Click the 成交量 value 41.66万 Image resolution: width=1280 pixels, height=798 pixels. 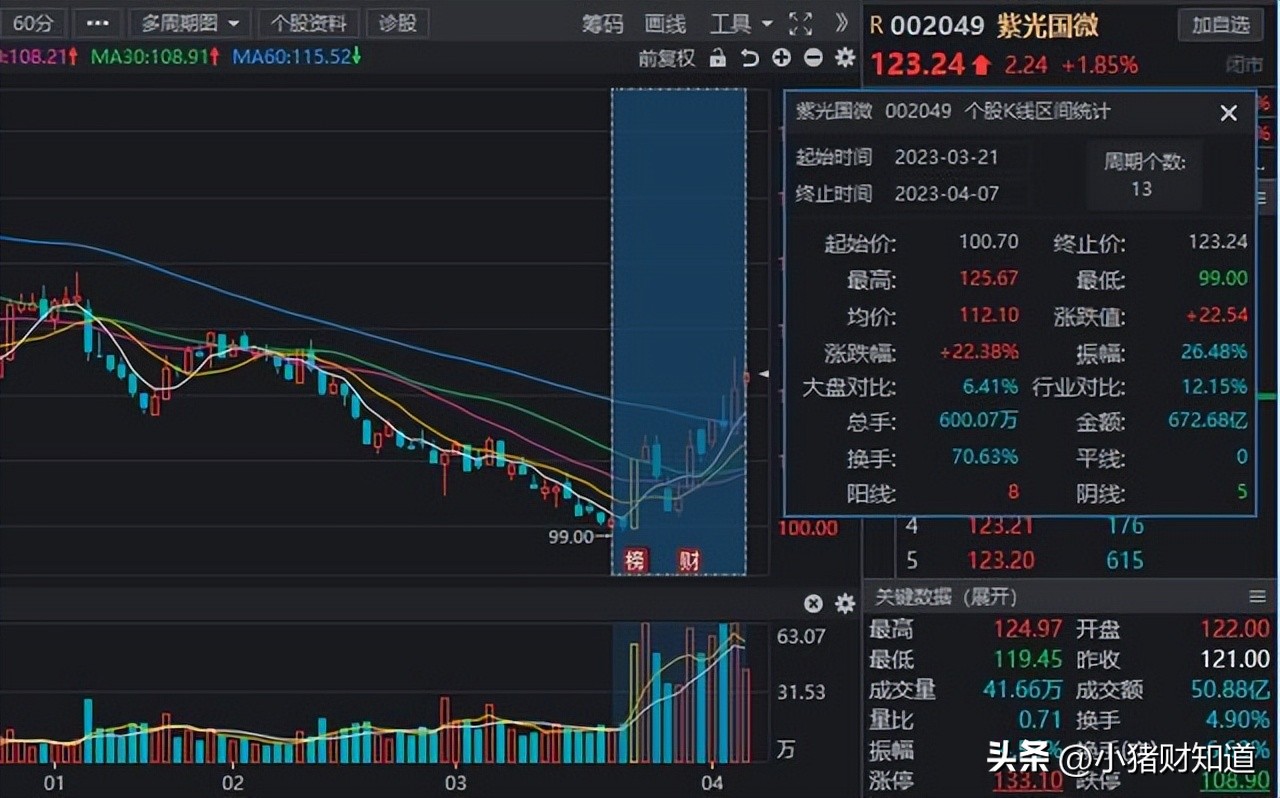[x=1022, y=689]
